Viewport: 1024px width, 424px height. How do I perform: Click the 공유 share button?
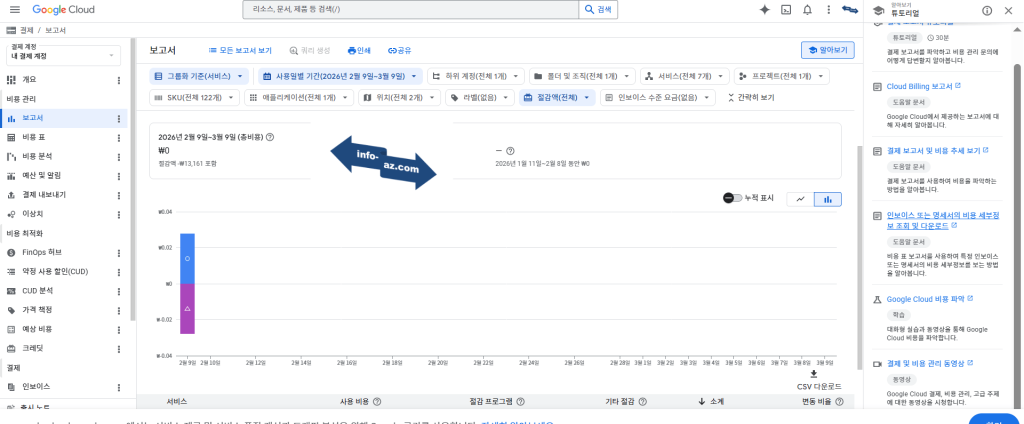pos(401,50)
